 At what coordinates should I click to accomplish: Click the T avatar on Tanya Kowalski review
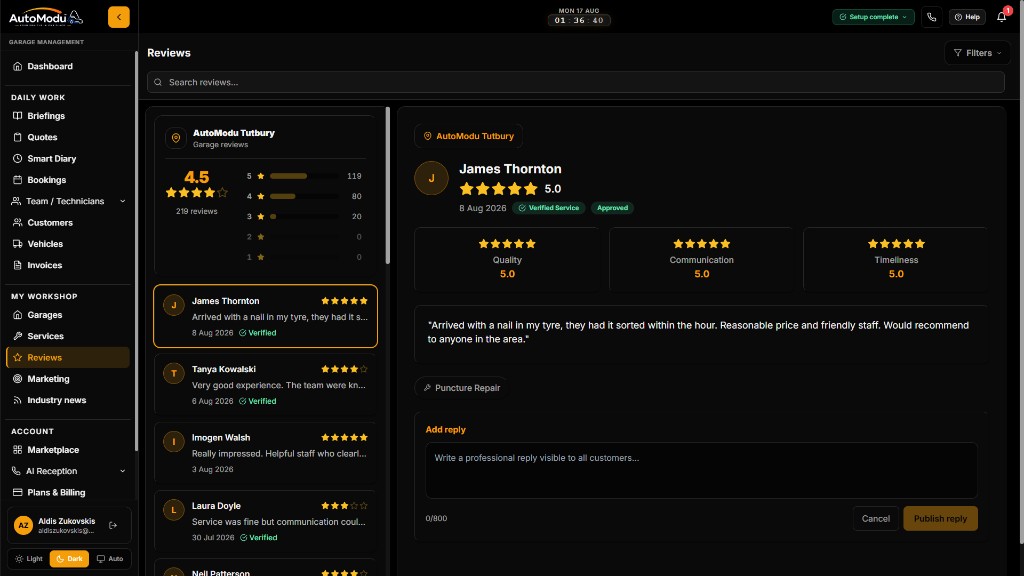click(x=174, y=374)
